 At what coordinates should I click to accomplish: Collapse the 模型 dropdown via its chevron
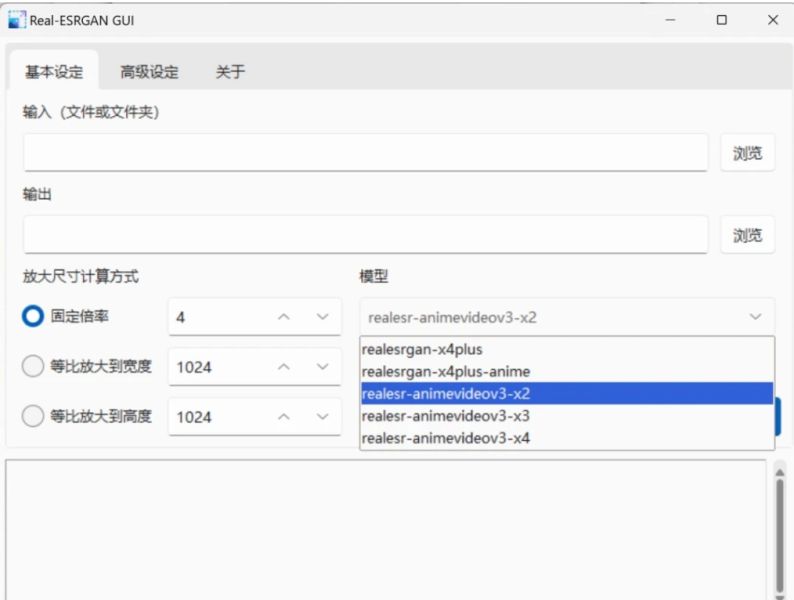[x=755, y=317]
